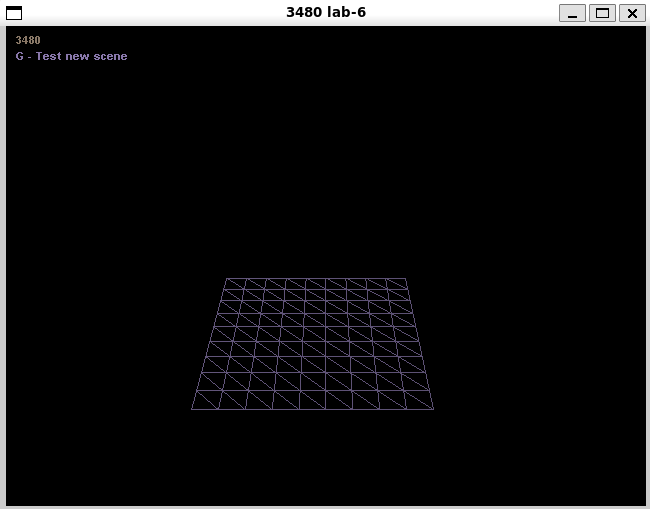650x509 pixels.
Task: Minimize the 3480 lab-6 window
Action: point(572,13)
